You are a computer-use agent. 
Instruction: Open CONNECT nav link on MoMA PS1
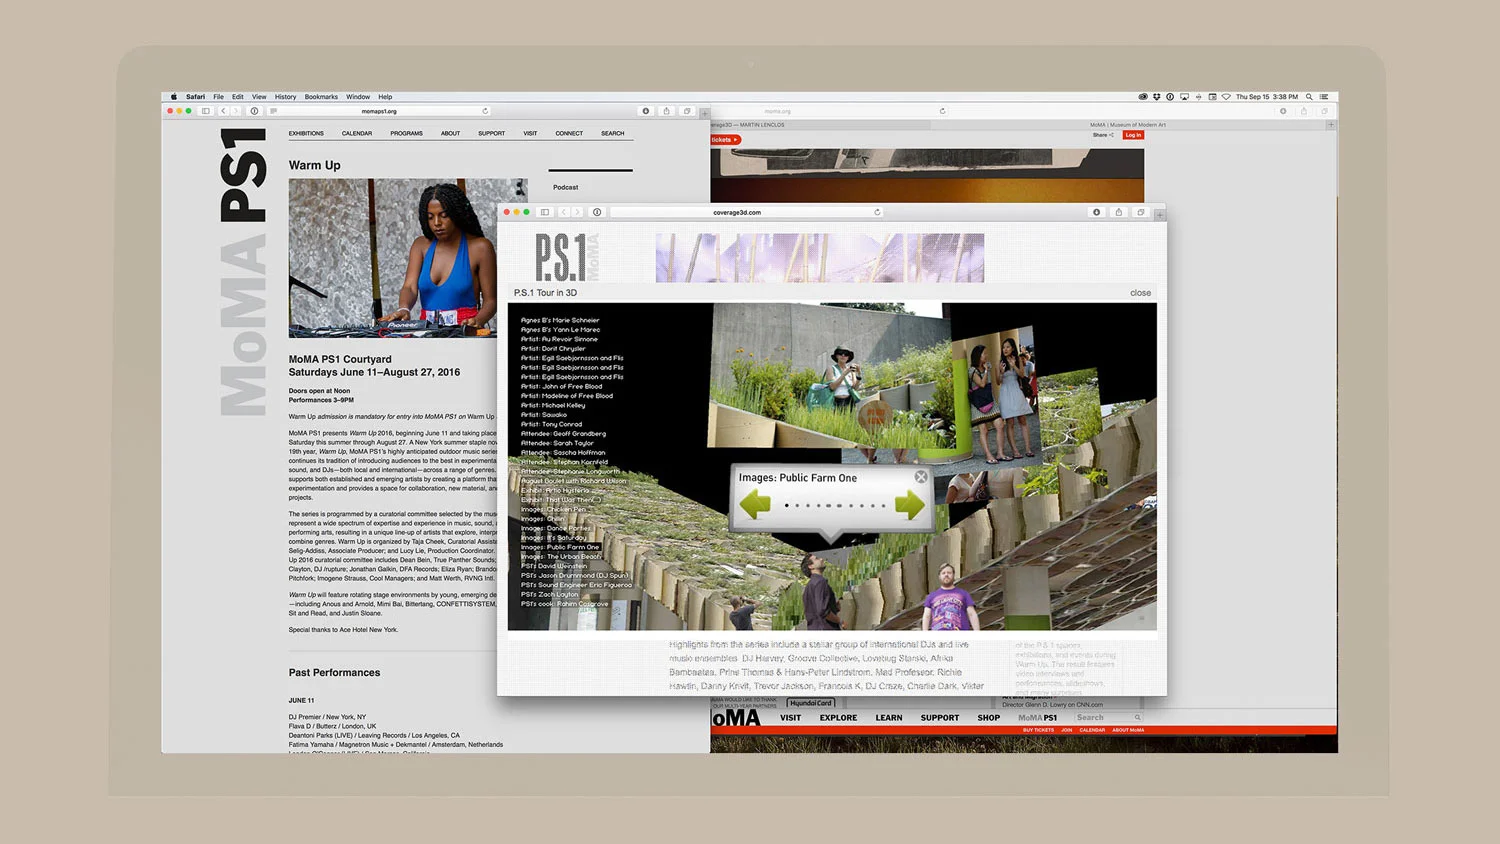tap(569, 133)
